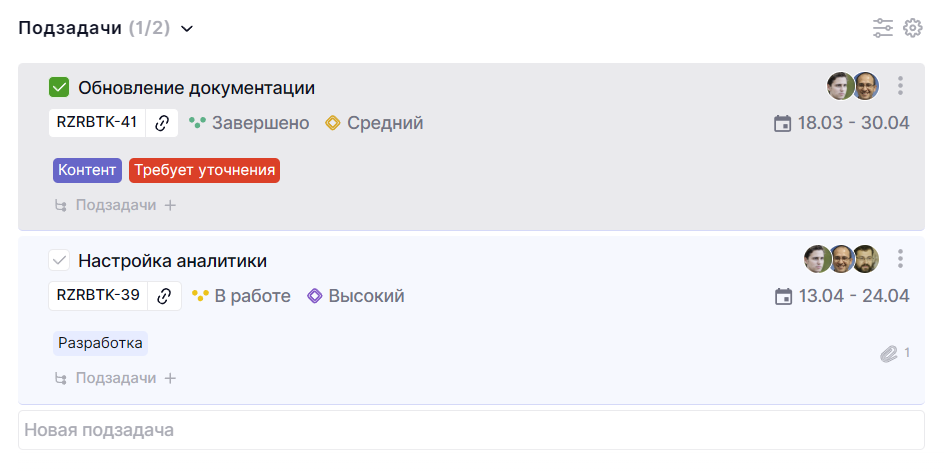Click the Контент tag label
Image resolution: width=944 pixels, height=472 pixels.
pyautogui.click(x=87, y=170)
